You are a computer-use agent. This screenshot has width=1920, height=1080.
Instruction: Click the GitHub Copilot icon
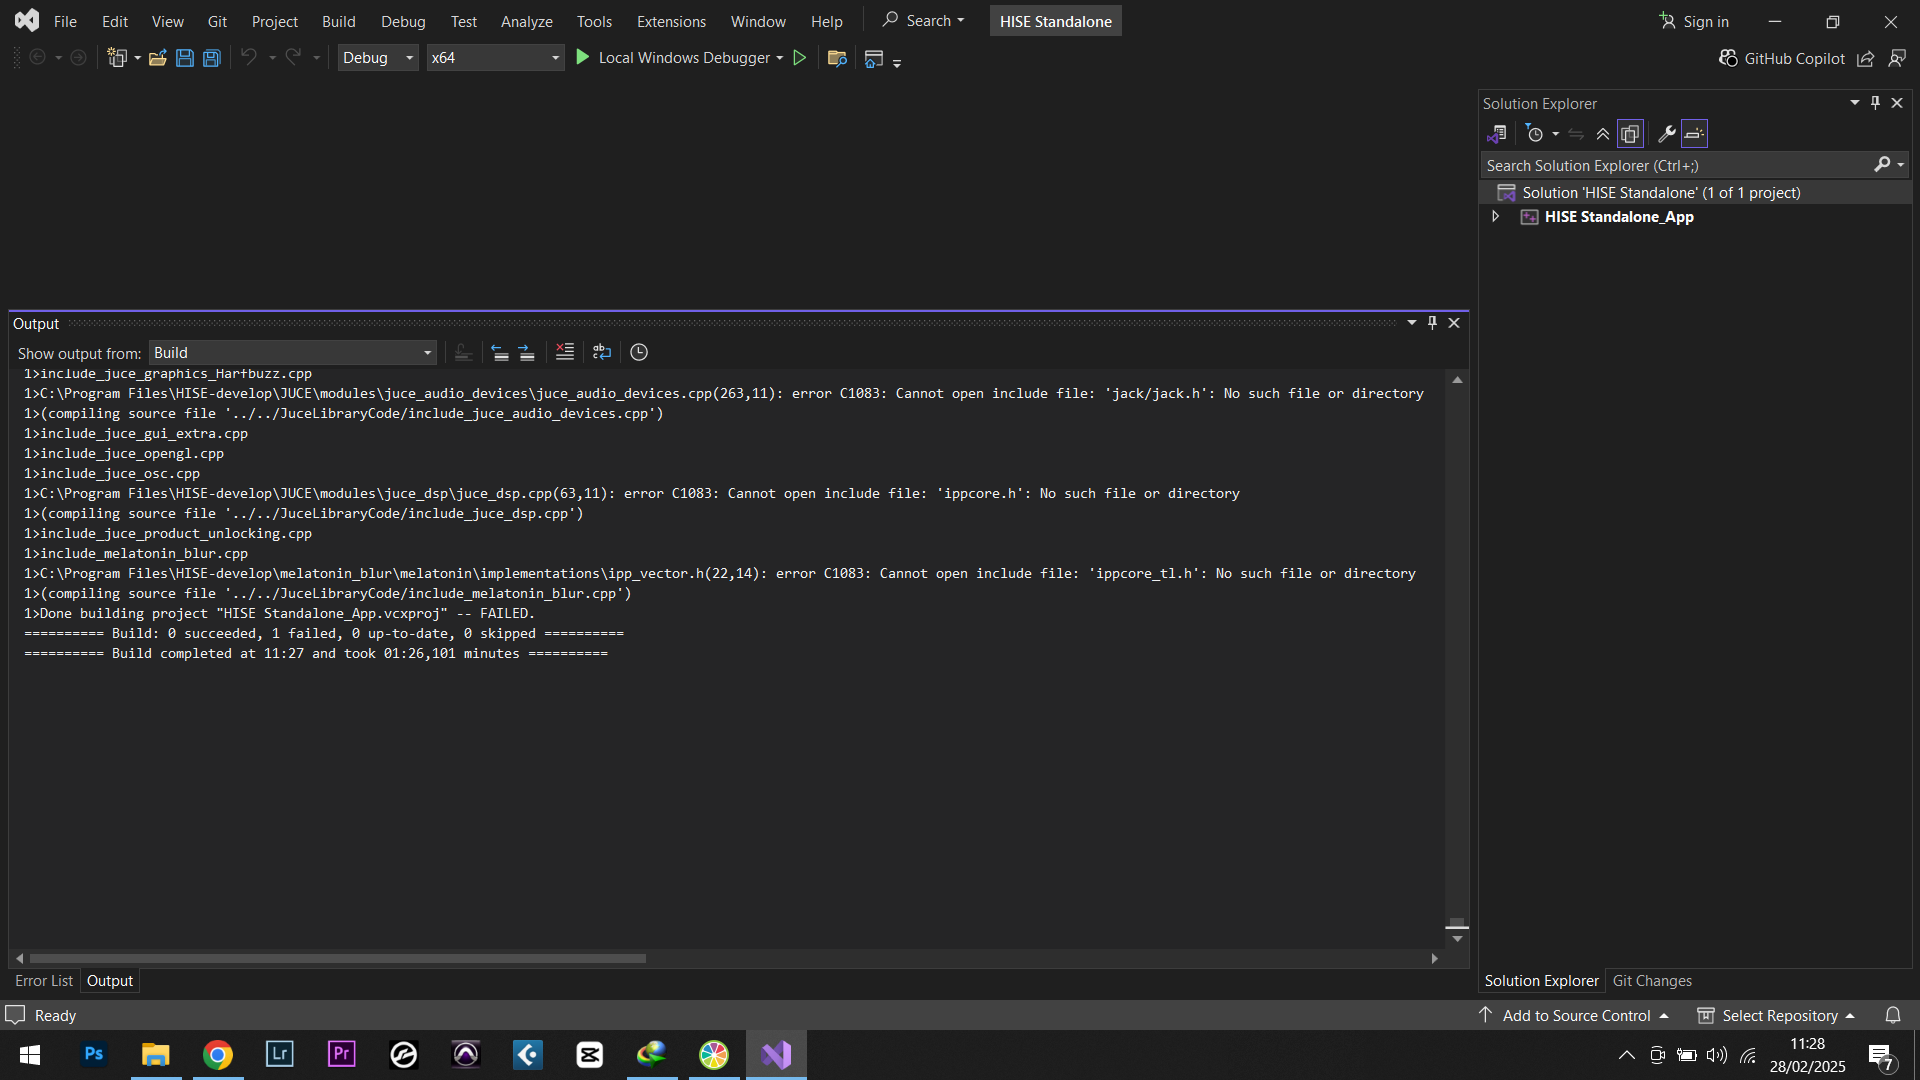point(1728,58)
